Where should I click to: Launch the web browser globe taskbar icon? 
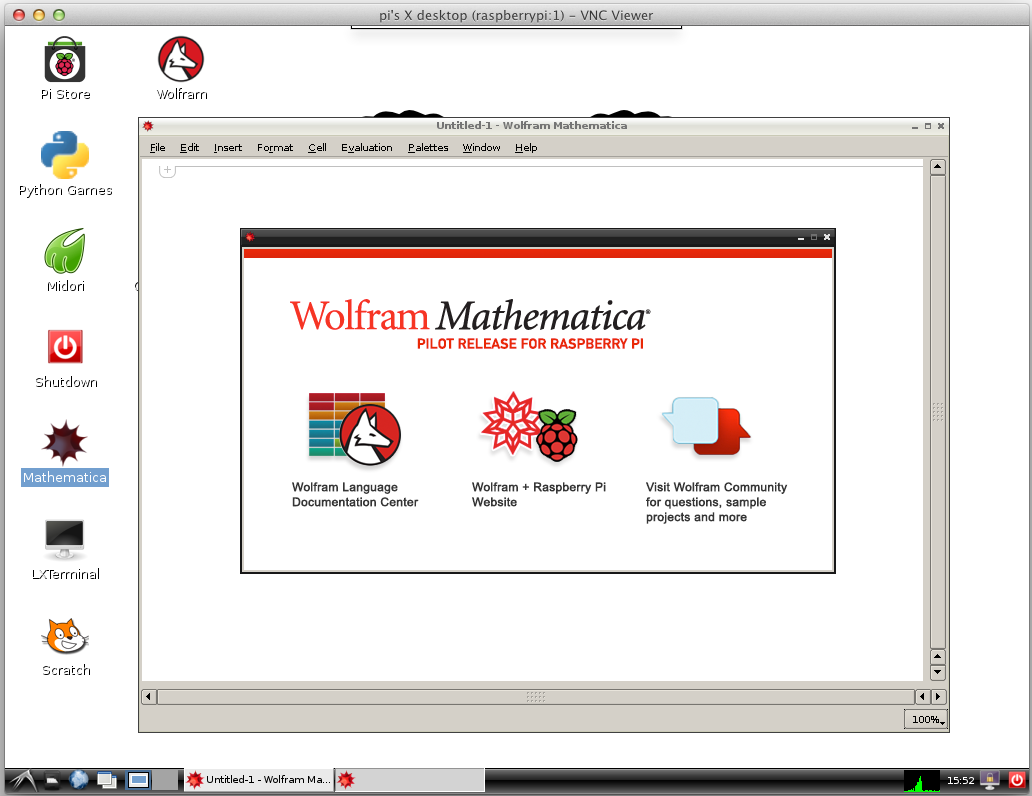(79, 780)
